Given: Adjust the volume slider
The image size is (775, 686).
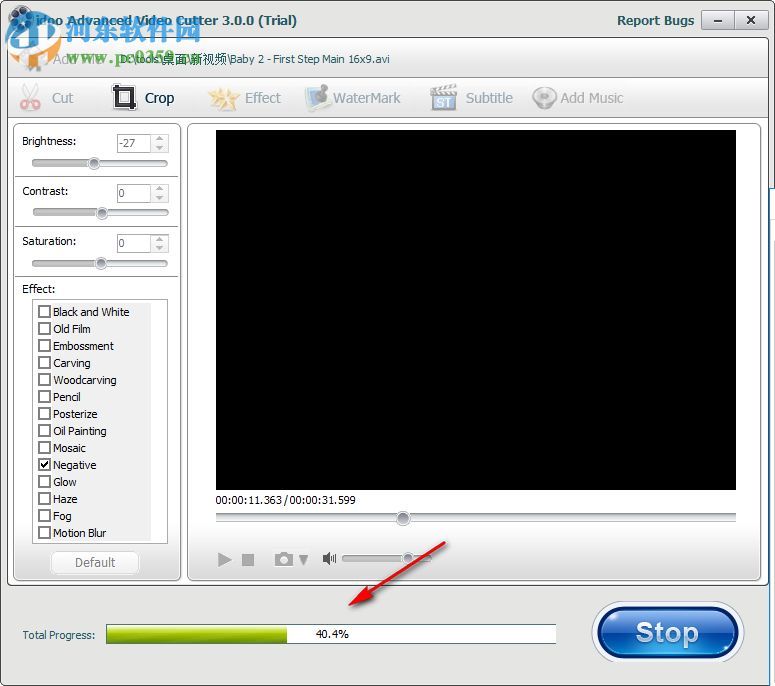Looking at the screenshot, I should pos(408,558).
